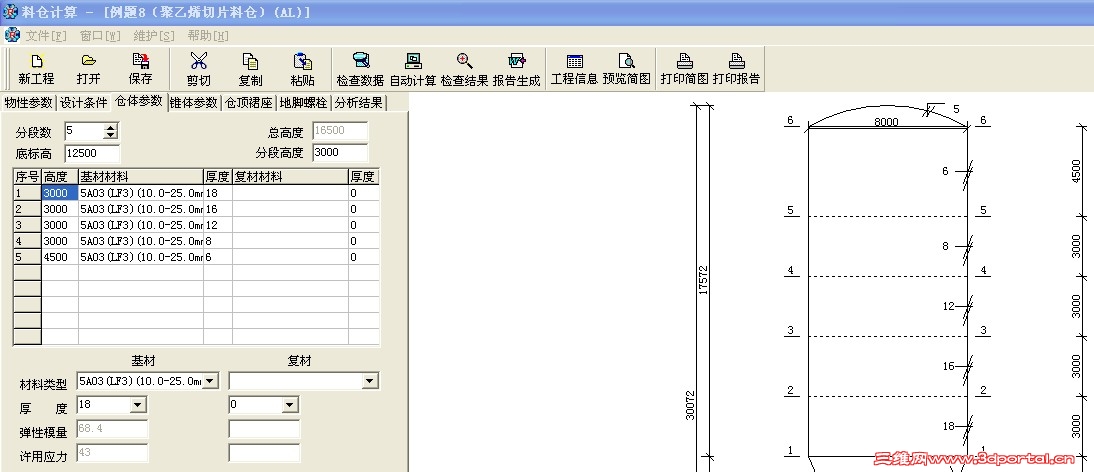Save the project with 保存 icon
Screen dimensions: 1094x472
(140, 68)
